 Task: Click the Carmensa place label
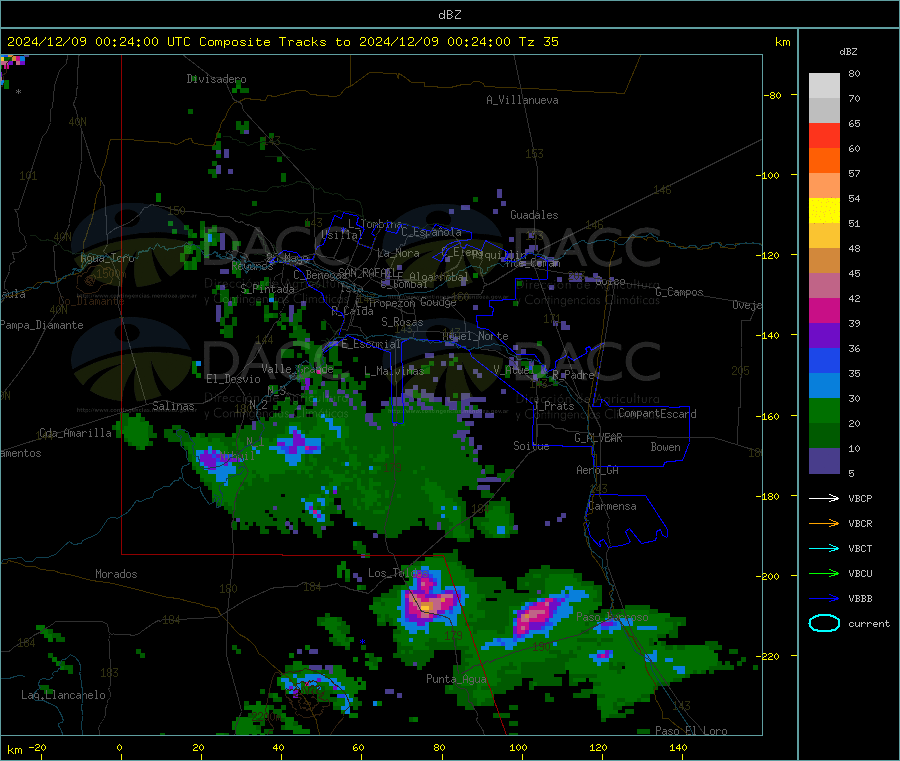(x=612, y=506)
